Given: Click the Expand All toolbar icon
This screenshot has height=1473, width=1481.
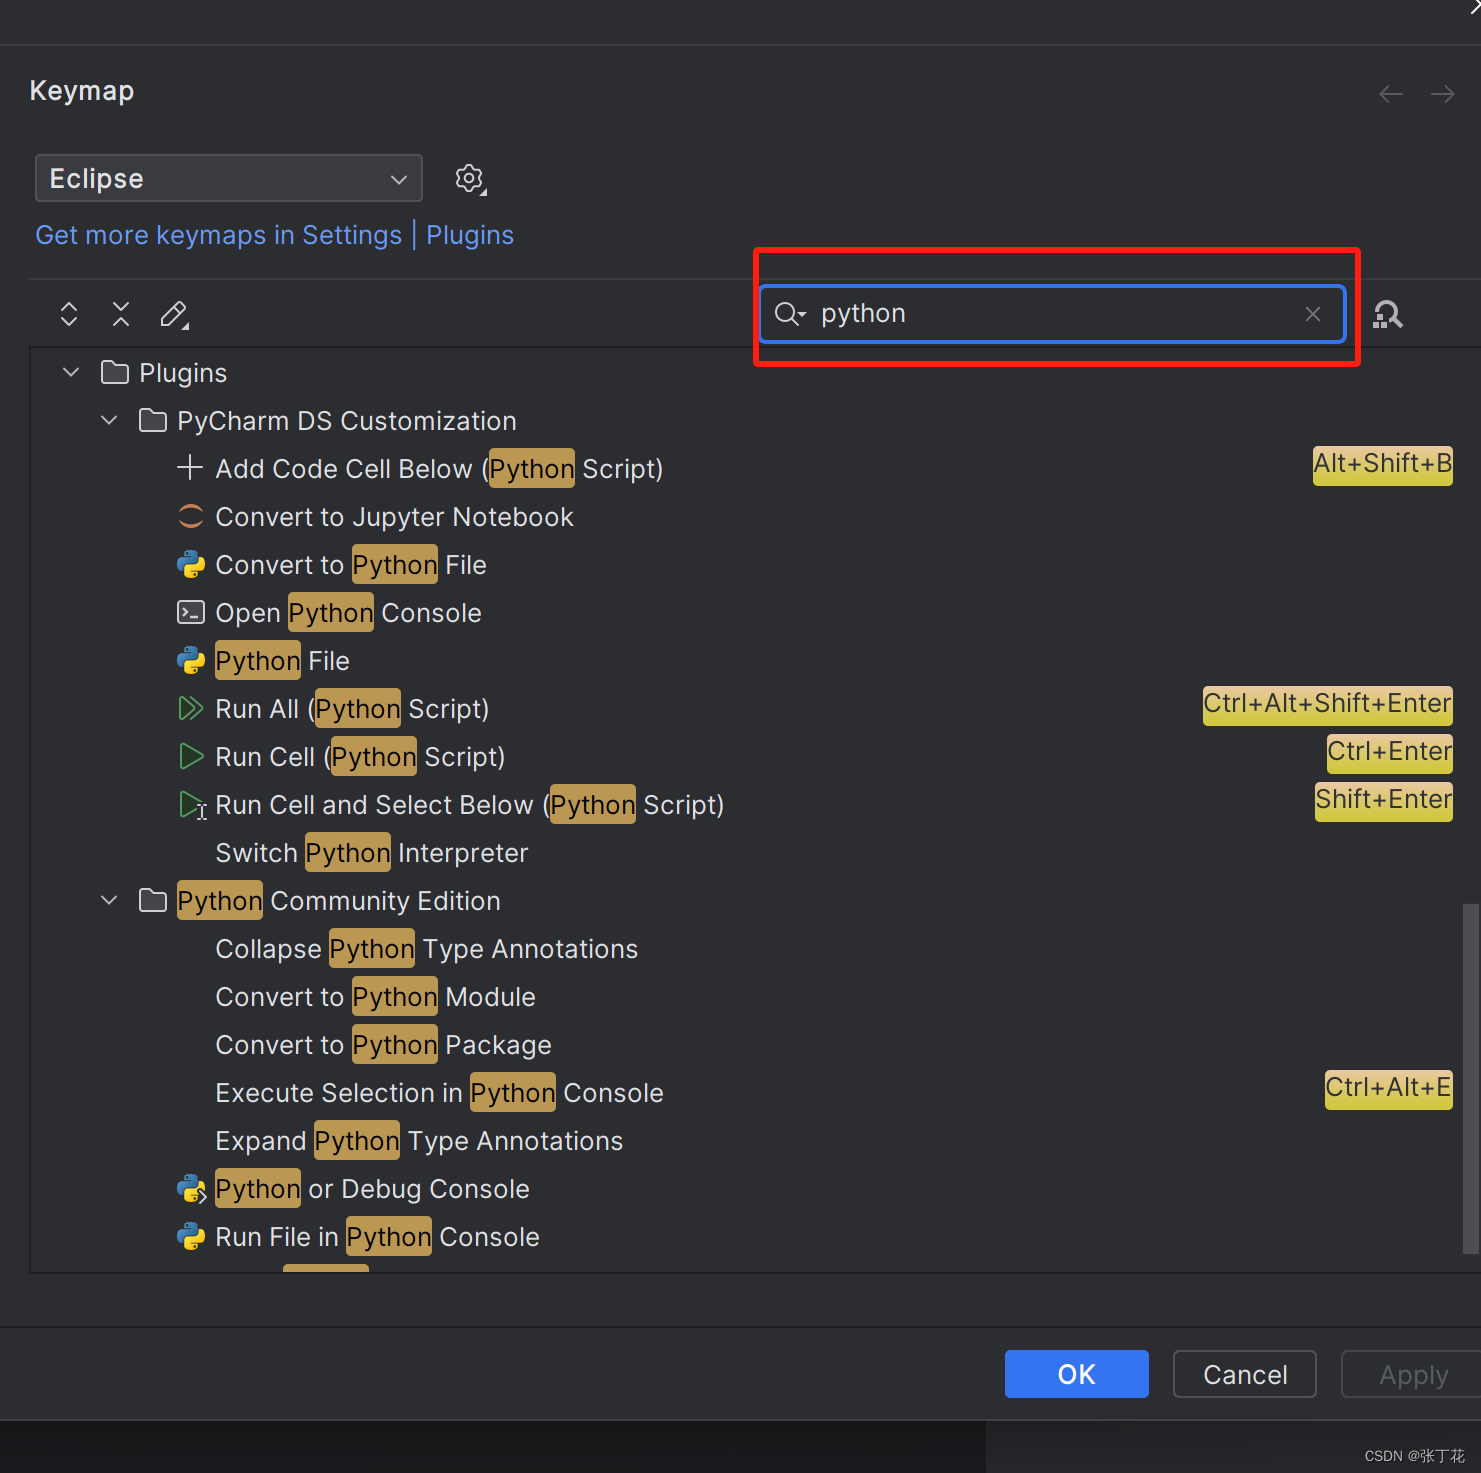Looking at the screenshot, I should click(69, 314).
